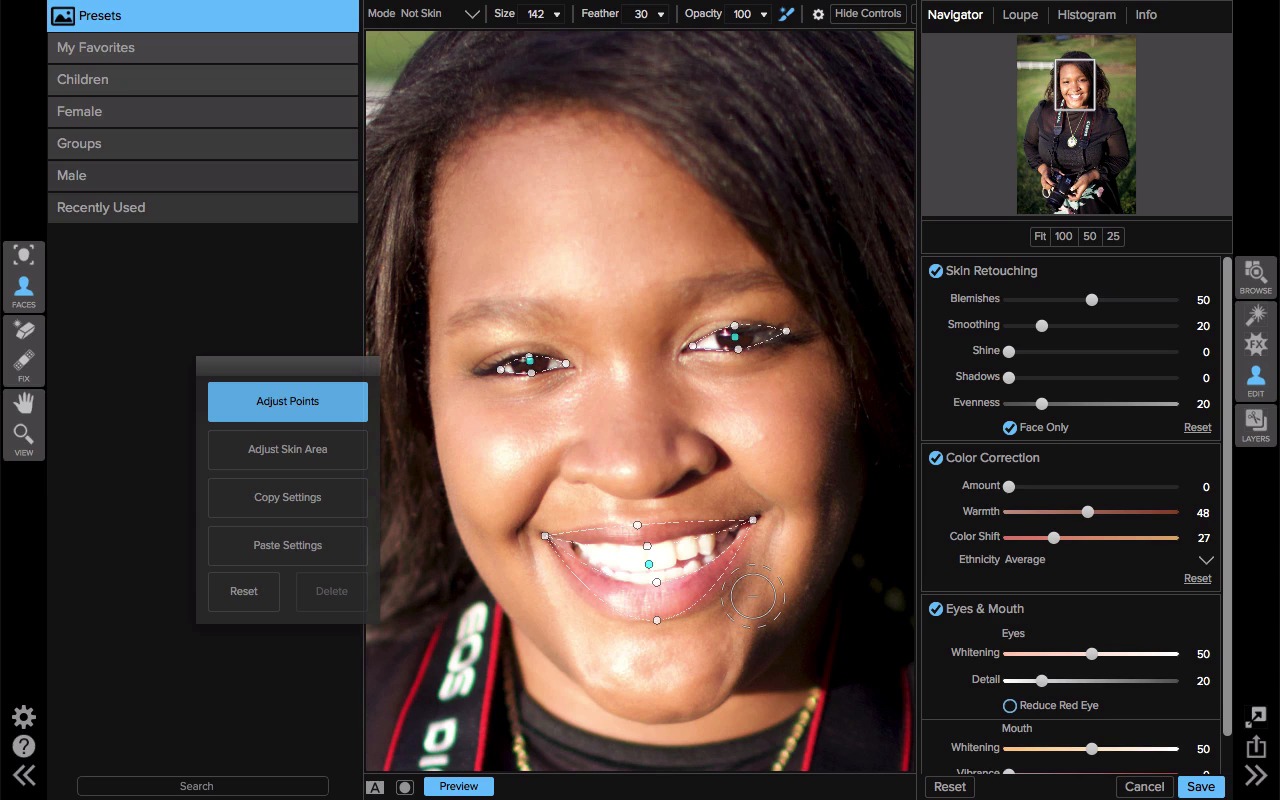Open preferences gear at bottom left

(24, 717)
